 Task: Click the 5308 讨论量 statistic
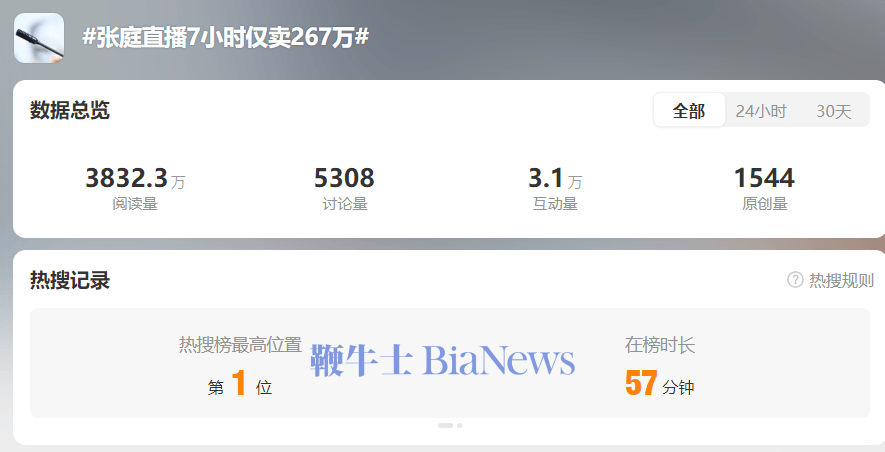click(344, 188)
